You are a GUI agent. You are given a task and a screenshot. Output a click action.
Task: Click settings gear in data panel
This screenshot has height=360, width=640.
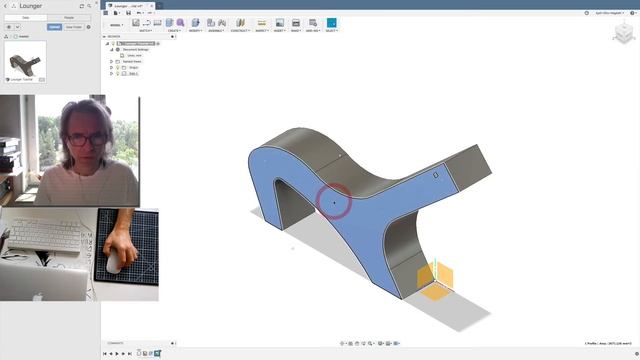click(x=89, y=27)
